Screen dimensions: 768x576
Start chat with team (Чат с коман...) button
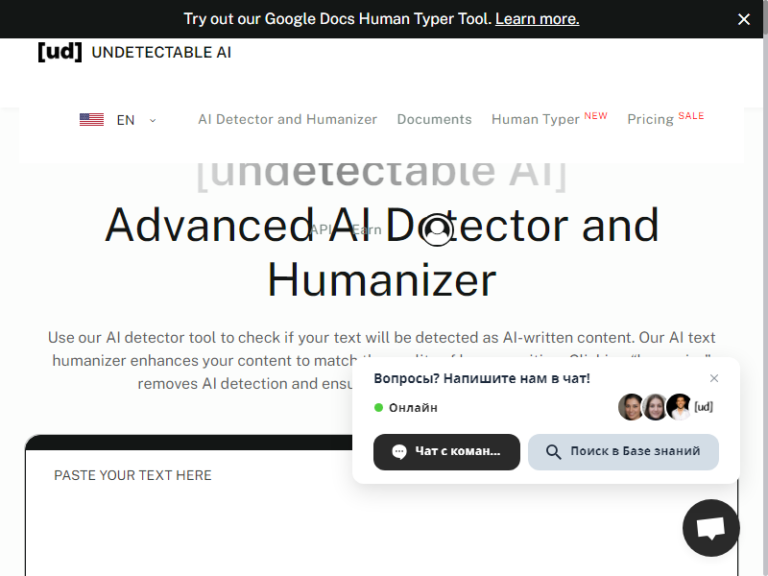(446, 452)
